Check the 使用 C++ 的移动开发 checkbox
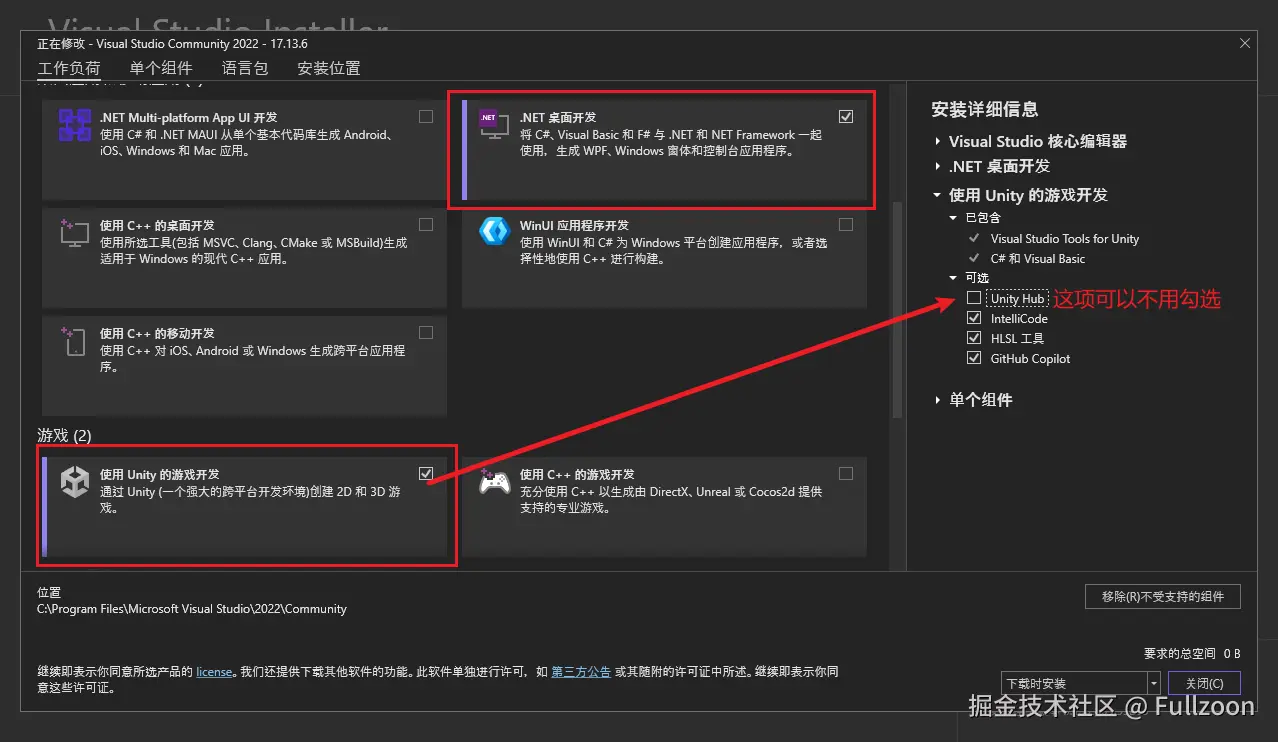1278x742 pixels. [x=426, y=332]
